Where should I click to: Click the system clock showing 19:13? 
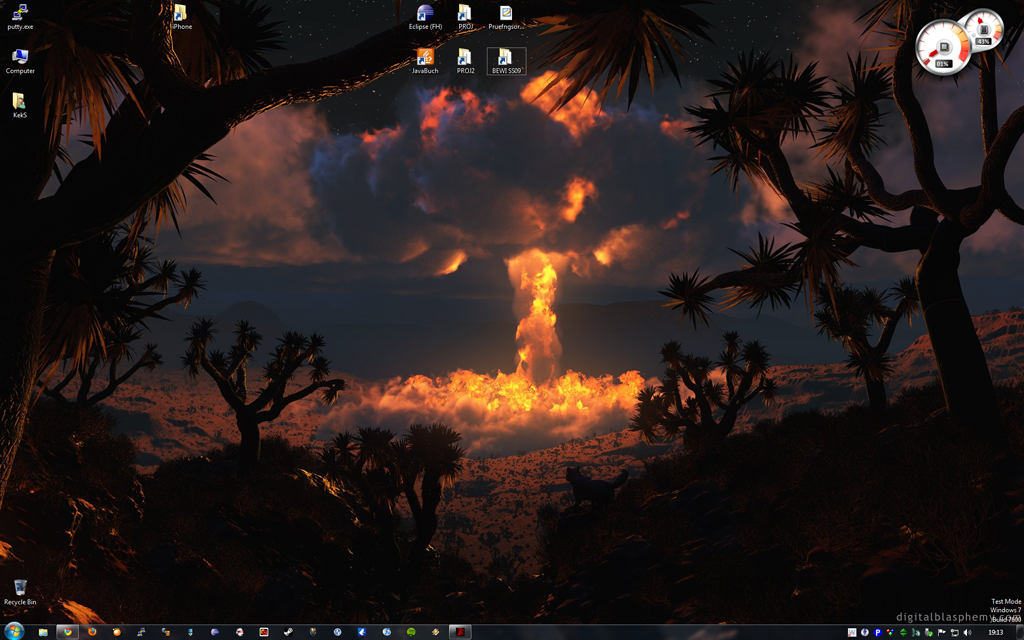click(996, 633)
